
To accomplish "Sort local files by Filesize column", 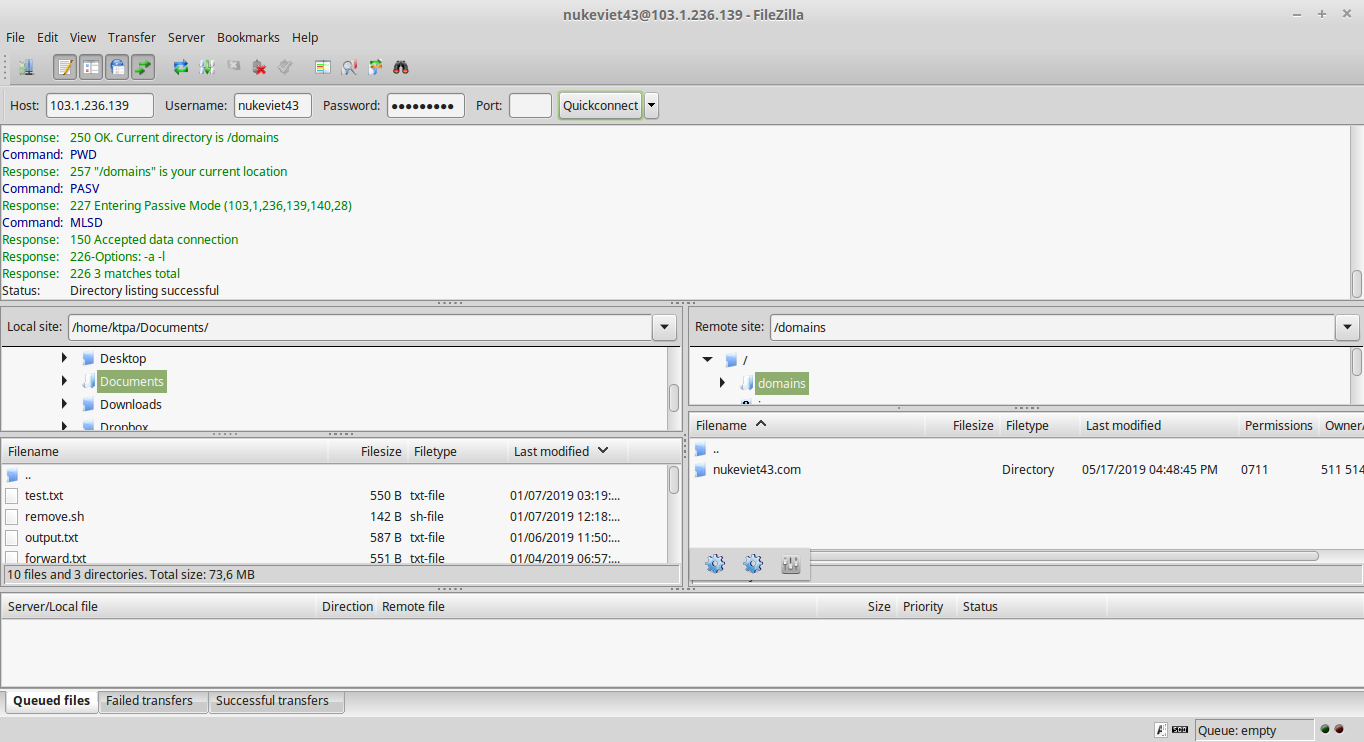I will pos(368,451).
